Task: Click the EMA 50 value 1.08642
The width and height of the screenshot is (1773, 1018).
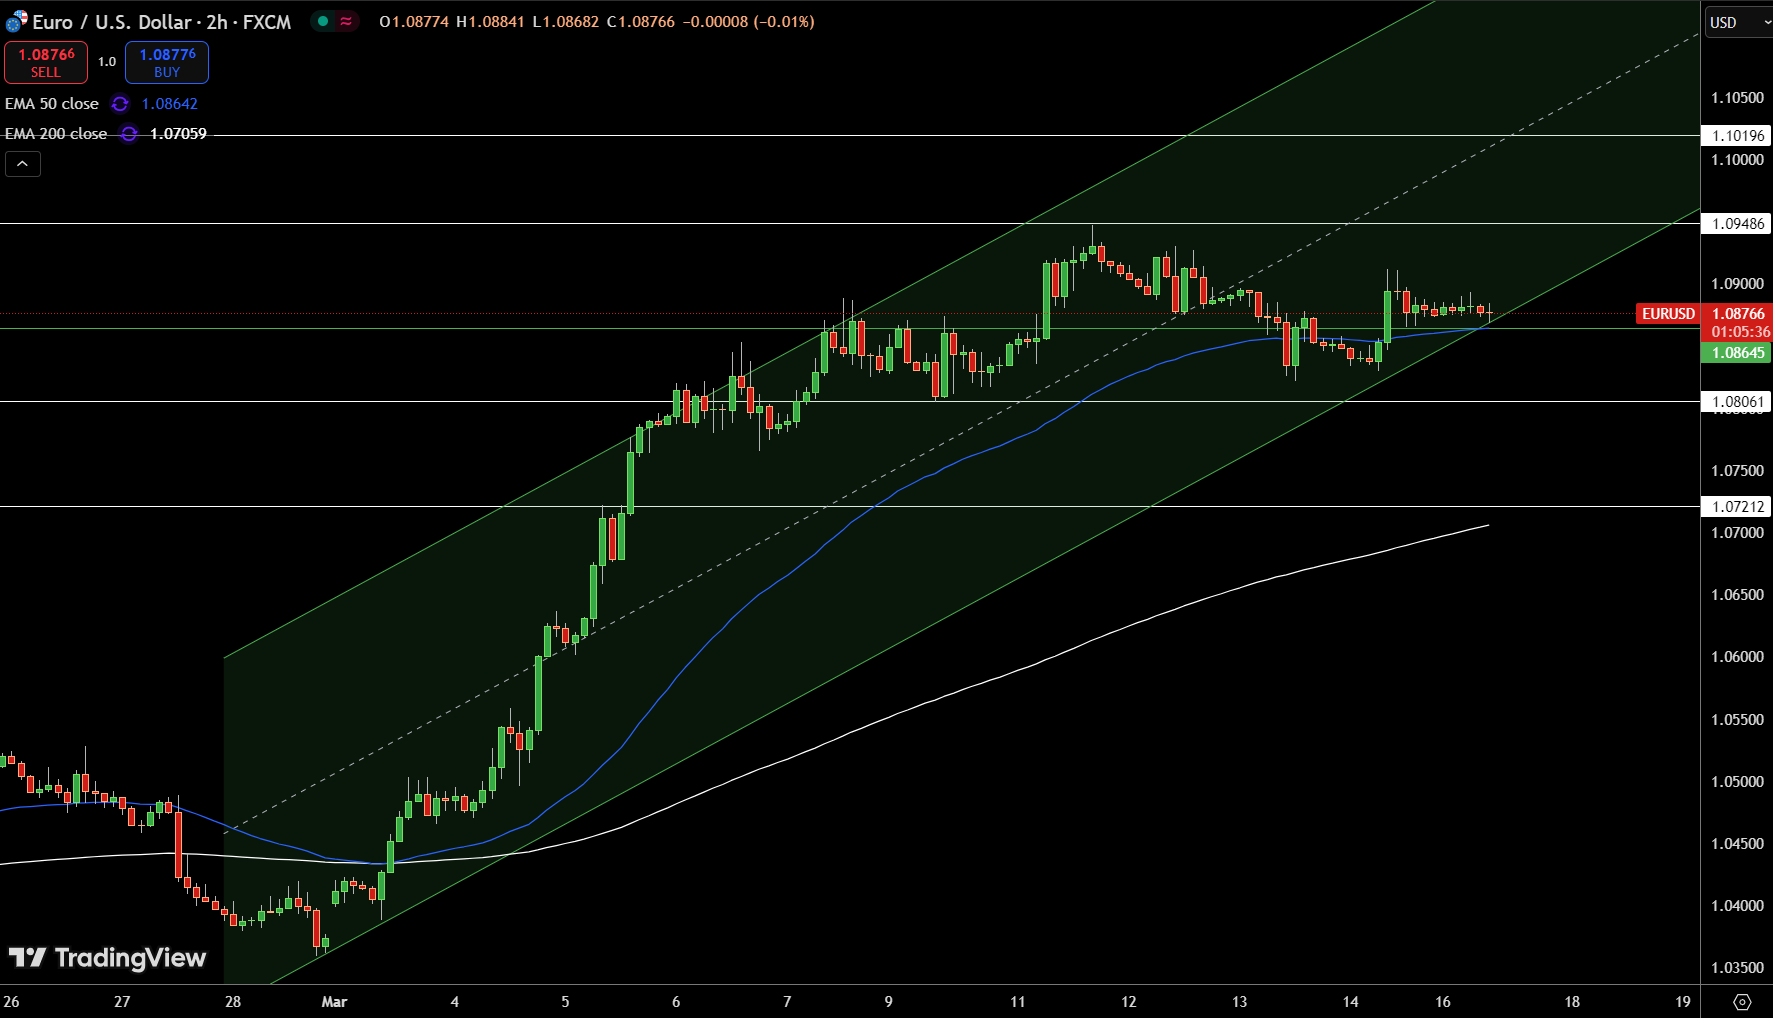Action: click(170, 104)
